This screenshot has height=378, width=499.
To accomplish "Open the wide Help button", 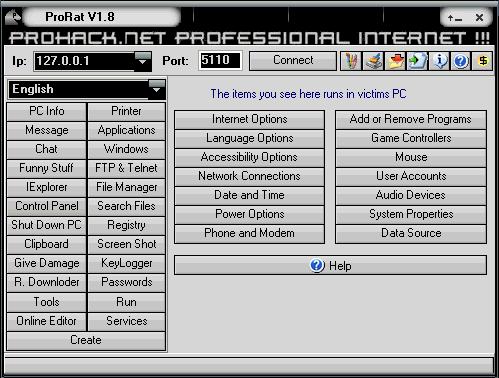I will coord(330,265).
